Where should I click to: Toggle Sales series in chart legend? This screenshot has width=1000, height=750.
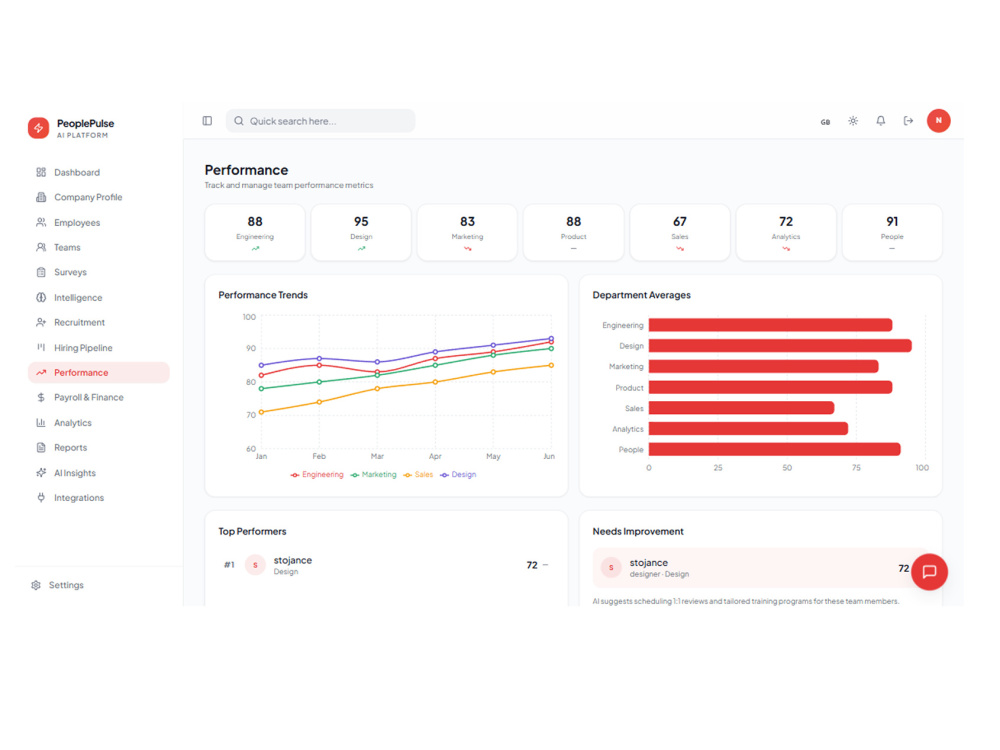click(x=418, y=474)
